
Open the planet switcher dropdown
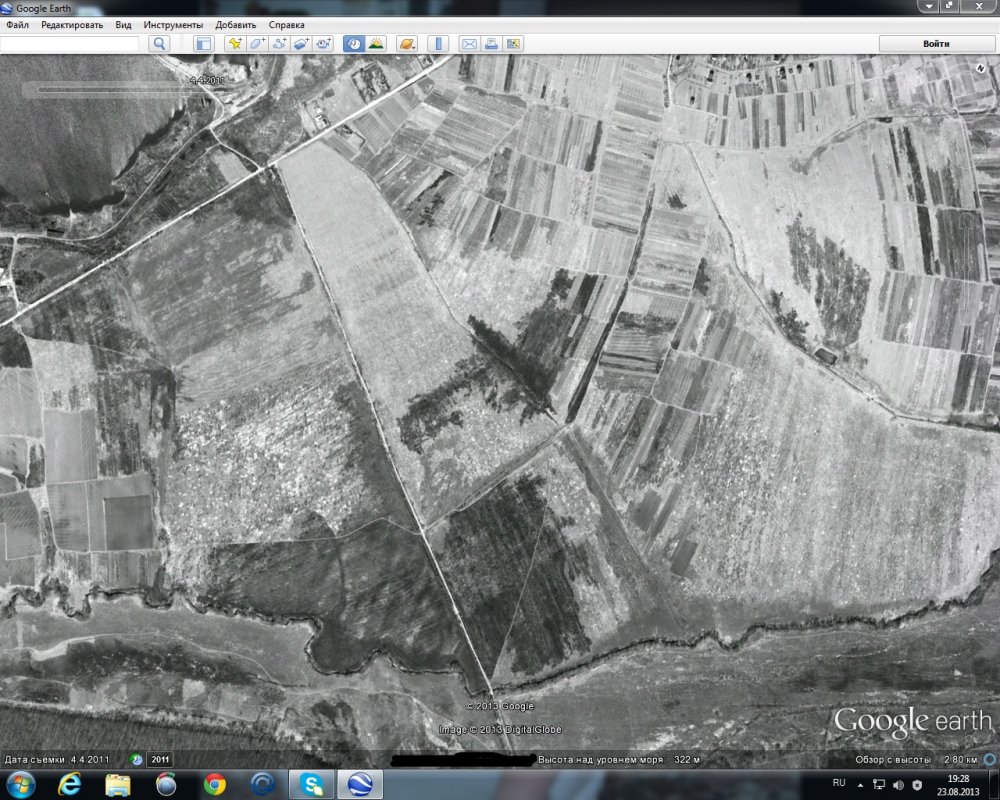coord(406,44)
